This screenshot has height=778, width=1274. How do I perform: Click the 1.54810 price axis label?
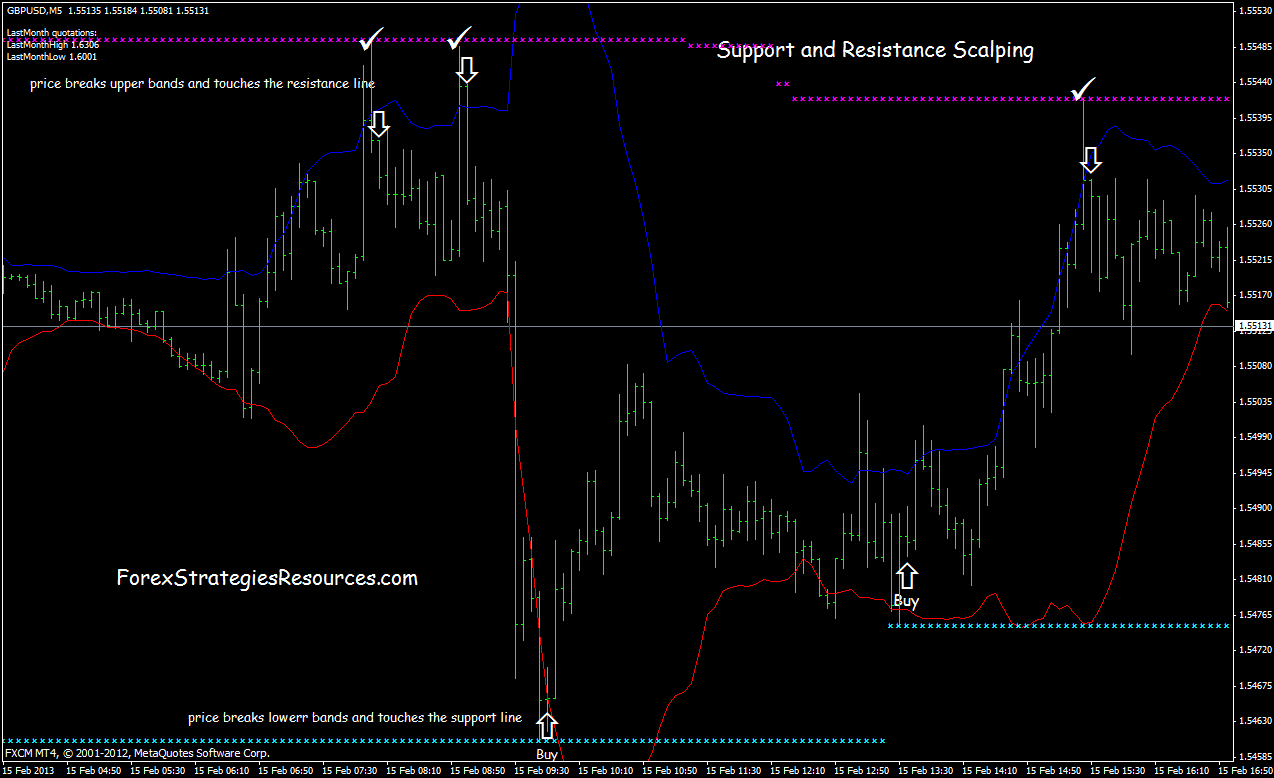coord(1254,579)
